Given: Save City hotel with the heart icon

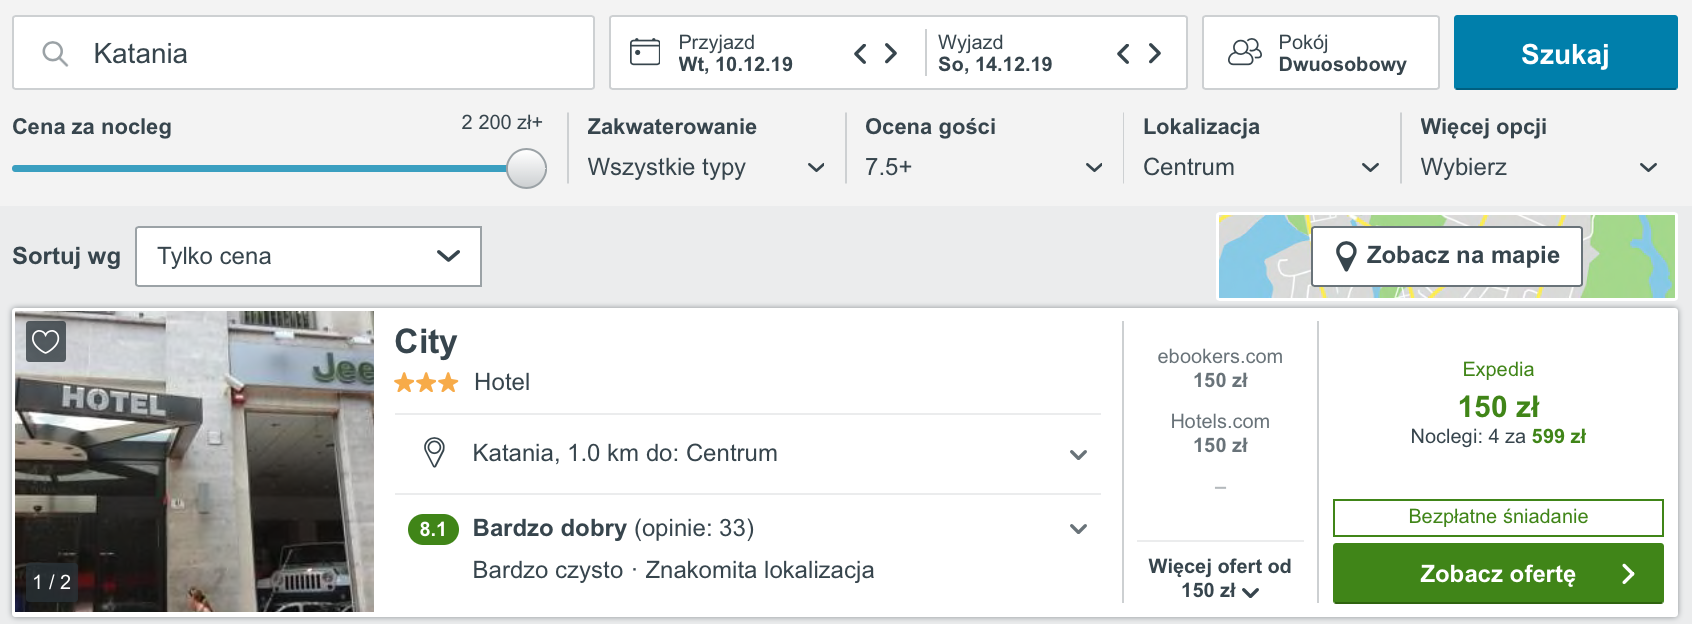Looking at the screenshot, I should 46,342.
